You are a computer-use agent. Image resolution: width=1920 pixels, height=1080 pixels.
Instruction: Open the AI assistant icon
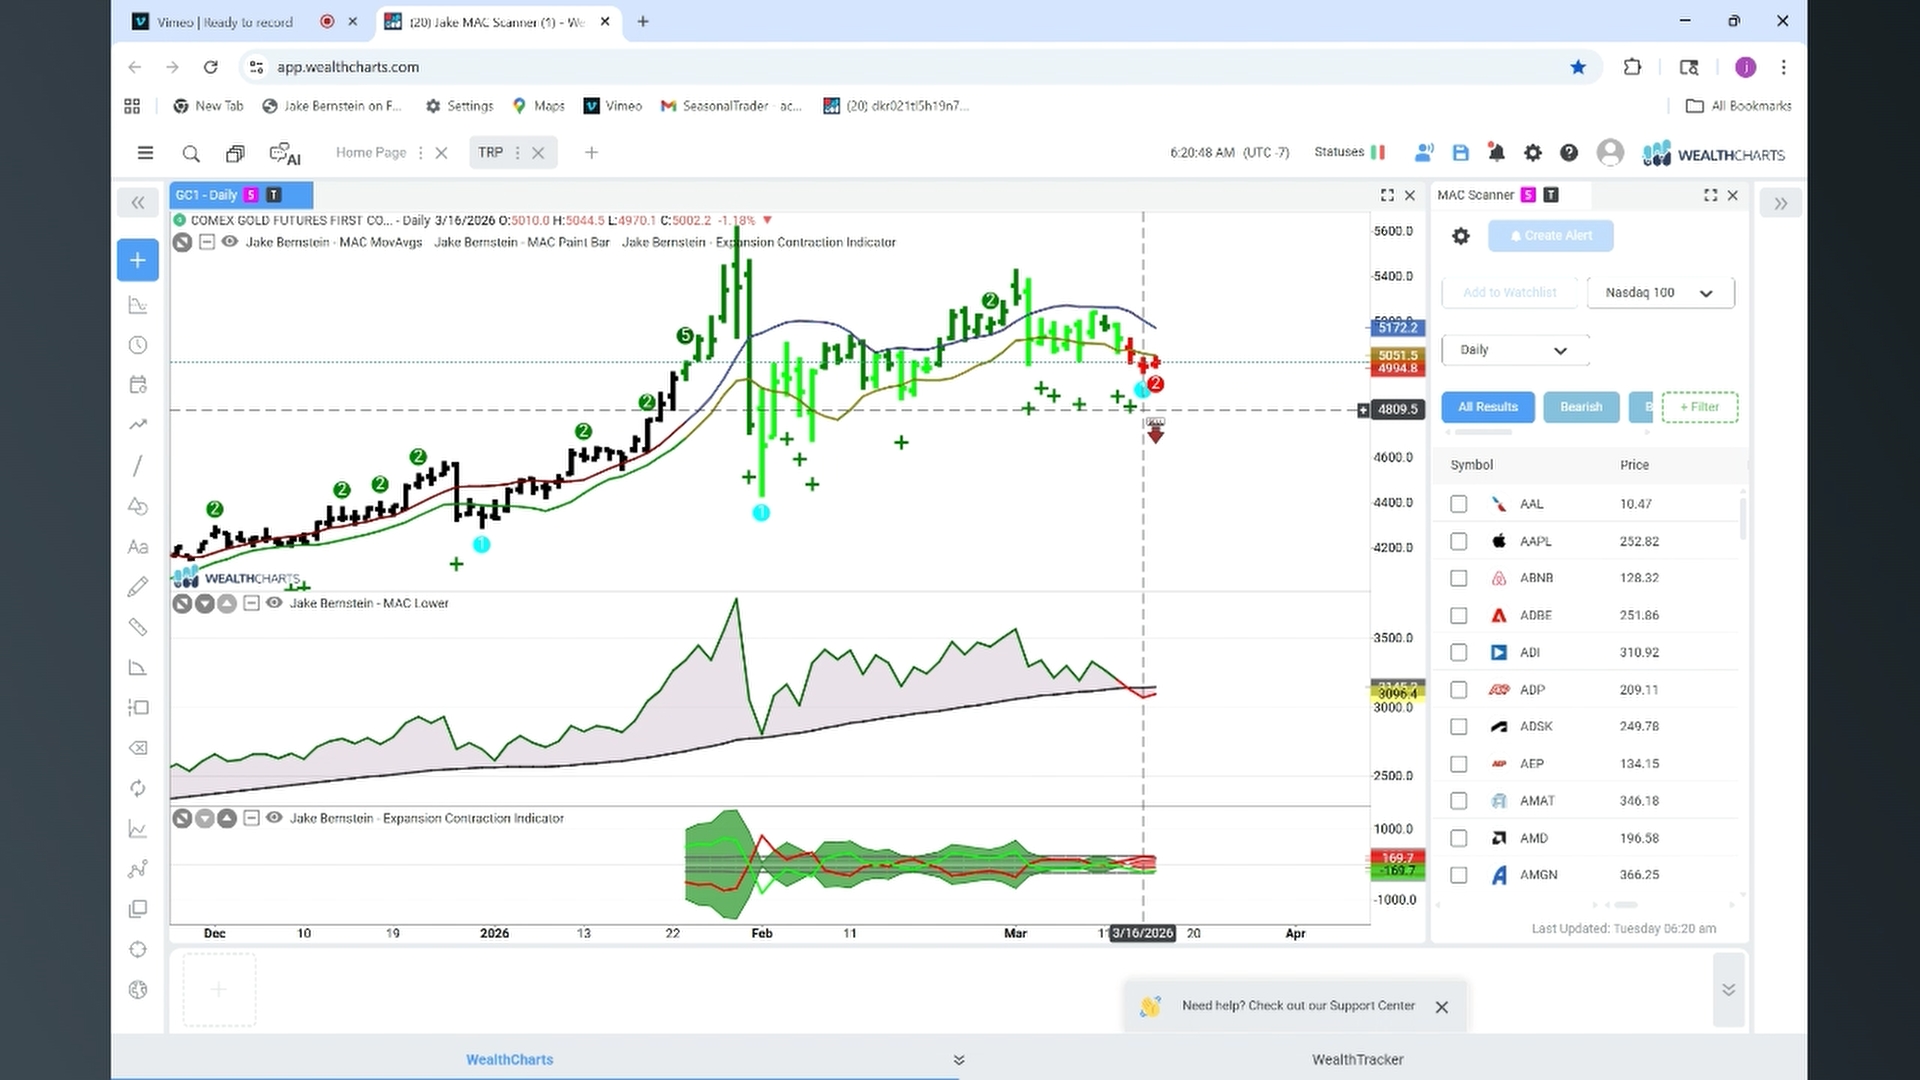285,154
